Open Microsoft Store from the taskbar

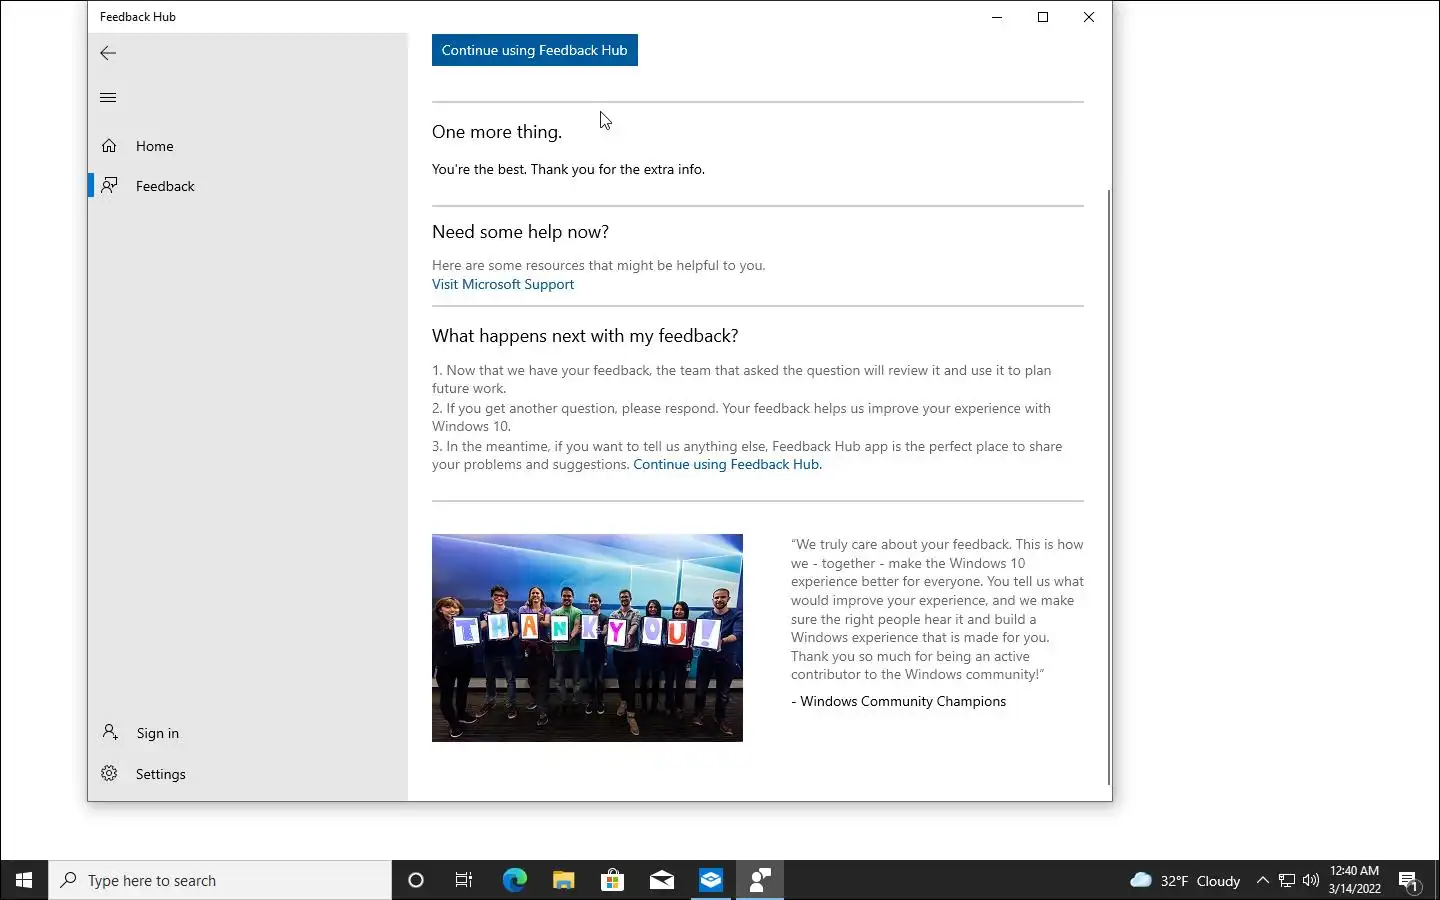[x=612, y=880]
